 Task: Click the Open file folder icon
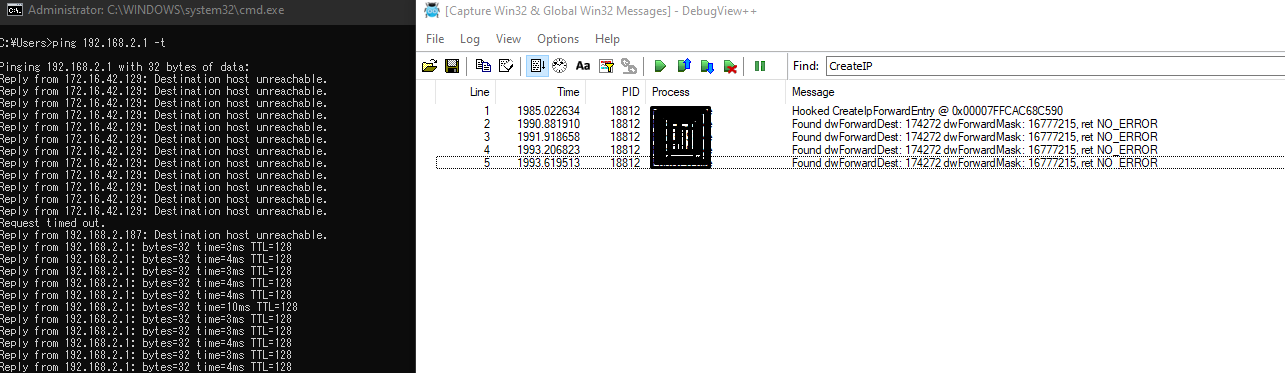pos(430,66)
